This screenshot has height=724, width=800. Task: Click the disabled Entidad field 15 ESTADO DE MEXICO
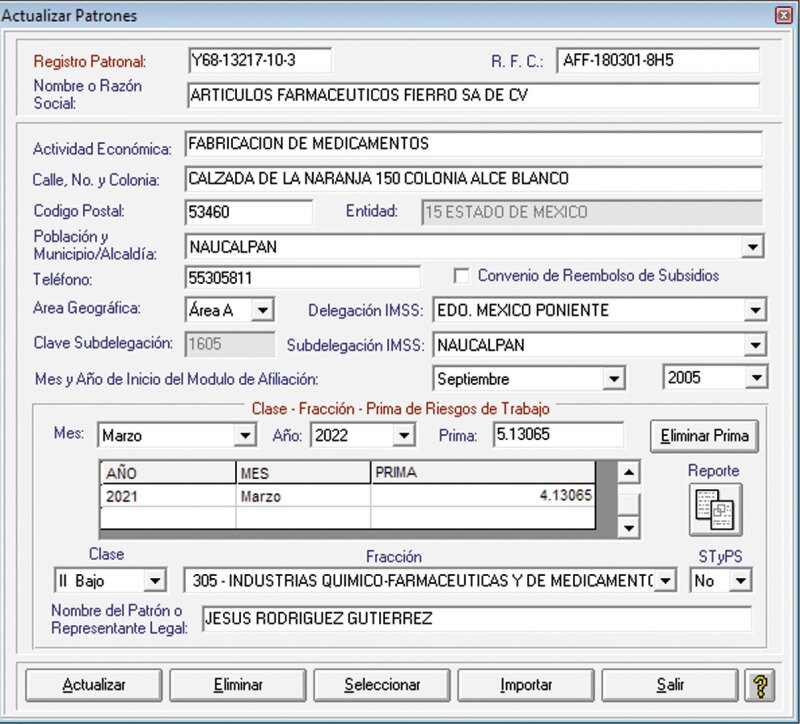(x=592, y=212)
